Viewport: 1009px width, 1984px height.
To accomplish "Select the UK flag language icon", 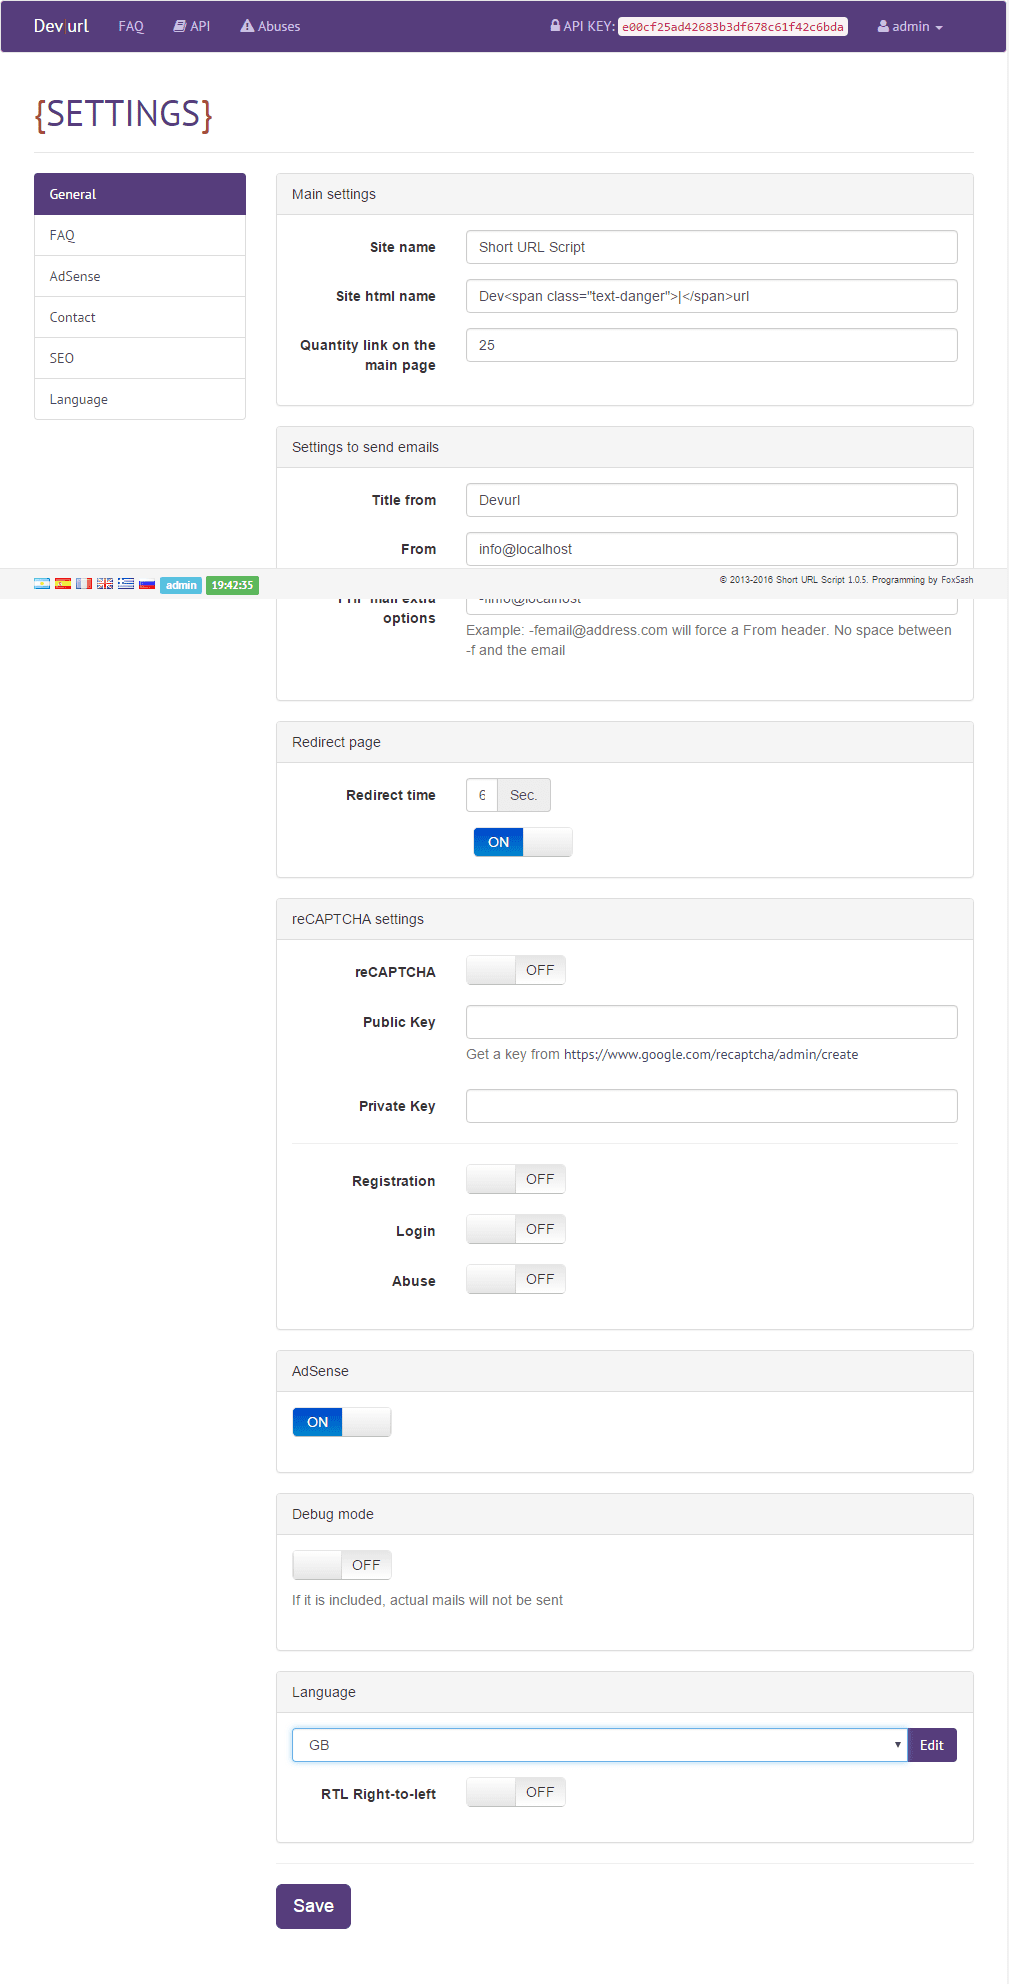I will [105, 584].
